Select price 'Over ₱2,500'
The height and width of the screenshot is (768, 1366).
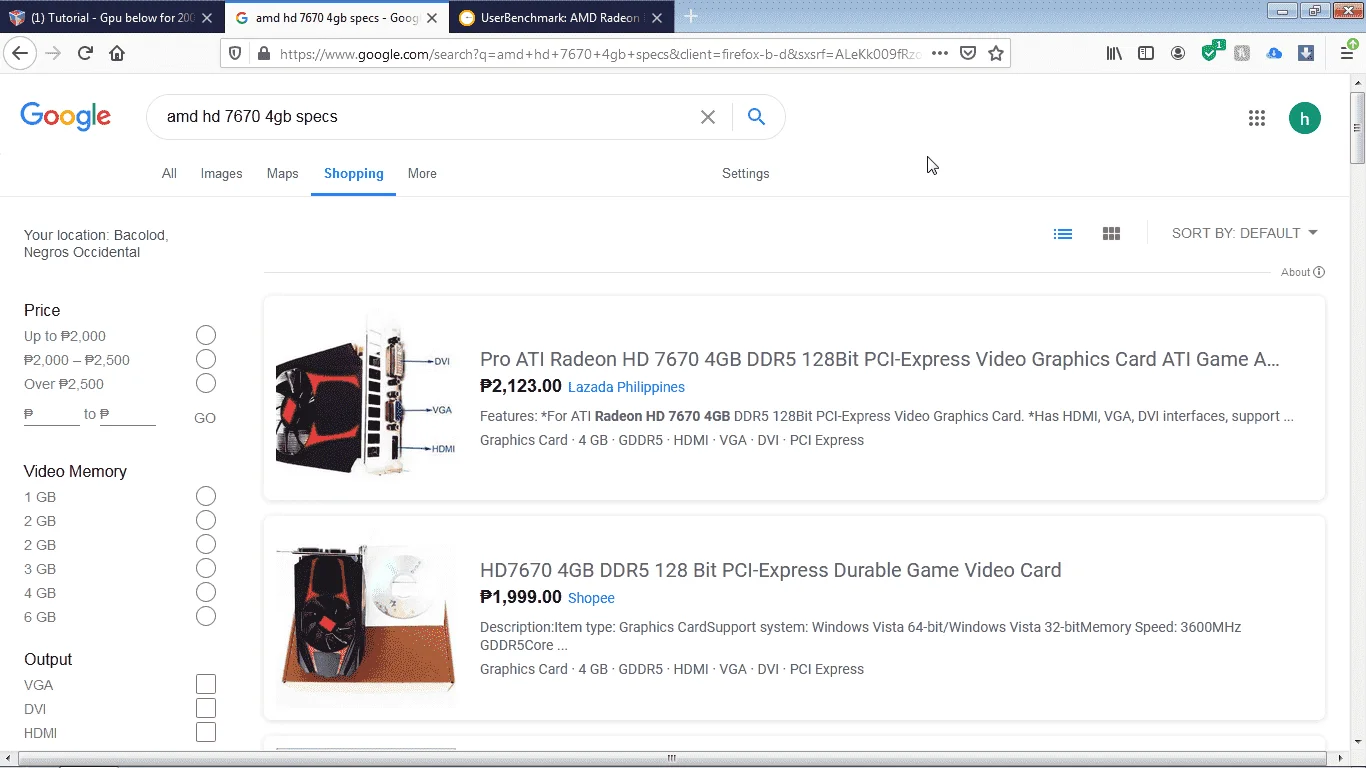206,384
